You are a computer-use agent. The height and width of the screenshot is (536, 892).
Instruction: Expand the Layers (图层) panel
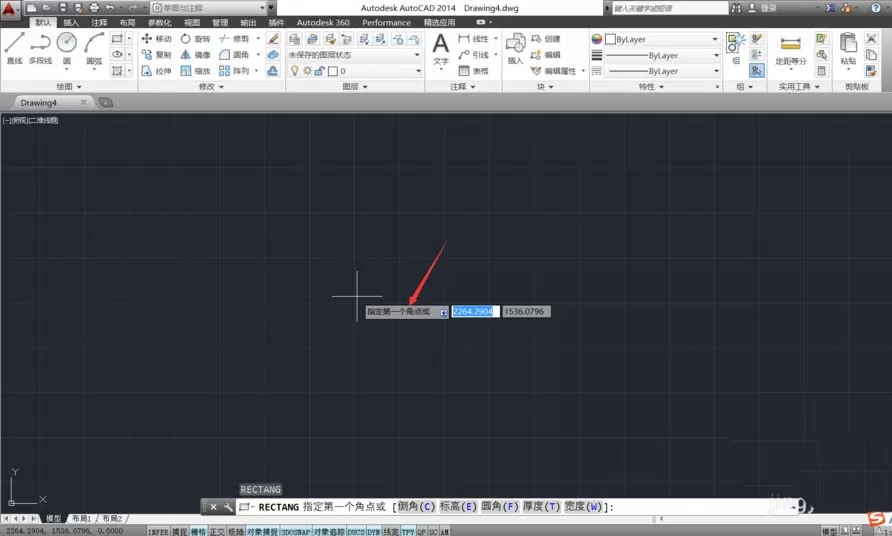click(355, 86)
